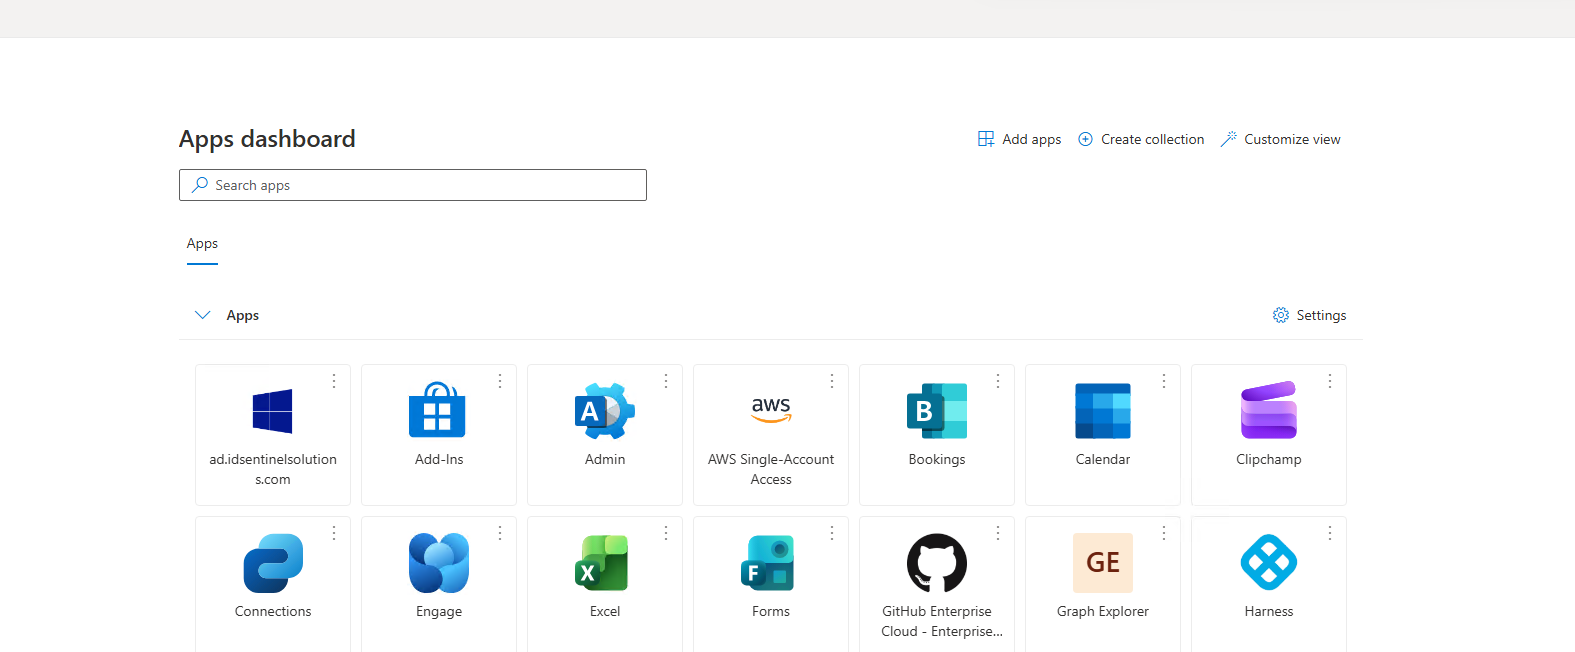Click the Customize view wand icon
The height and width of the screenshot is (652, 1575).
click(x=1229, y=139)
